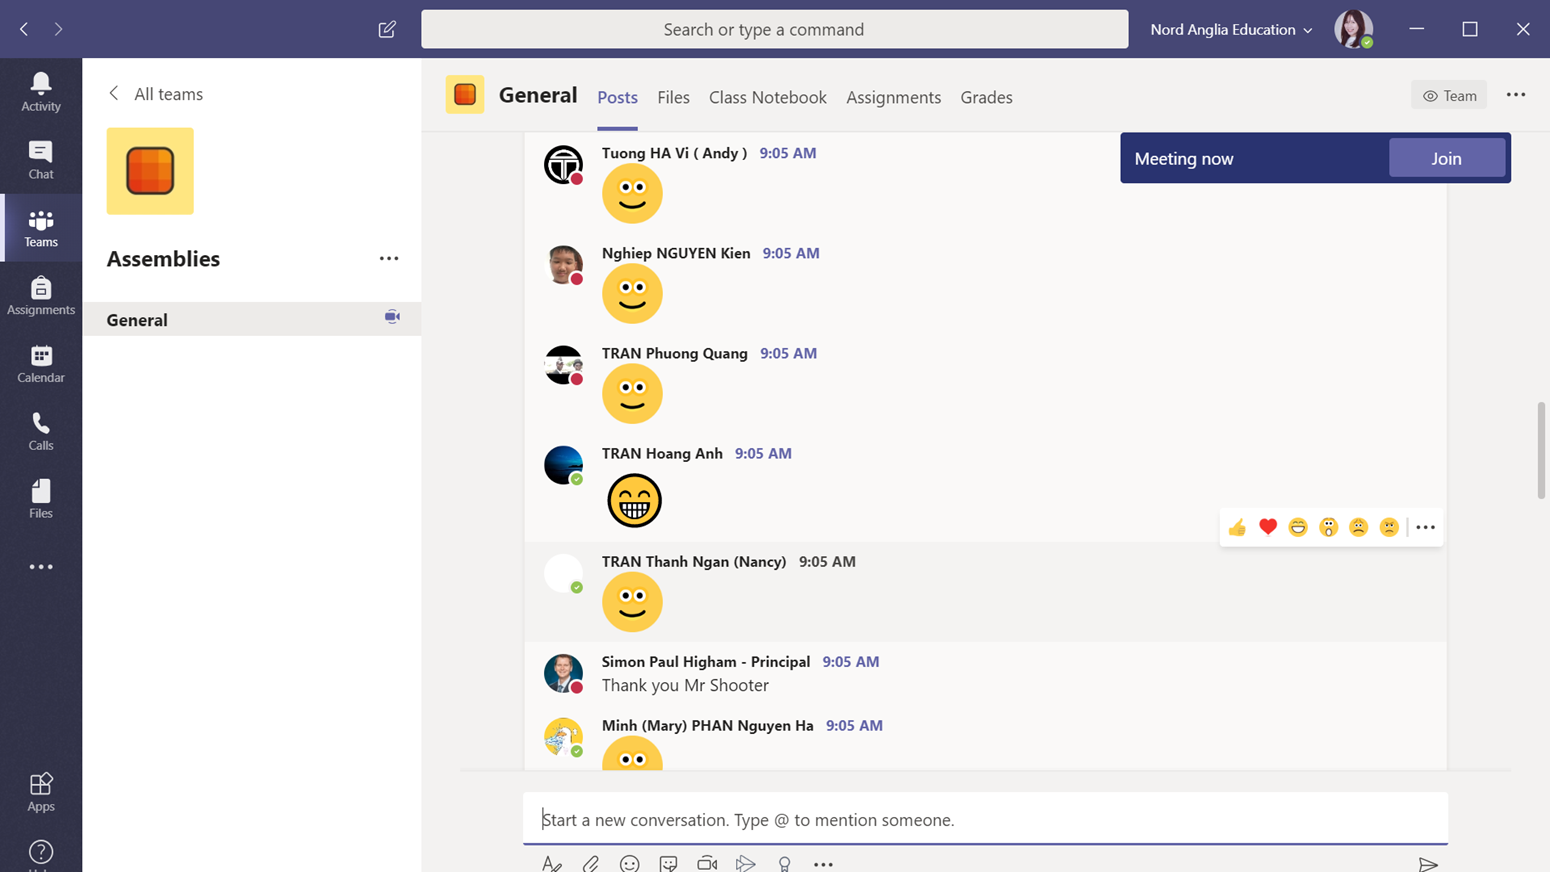The width and height of the screenshot is (1550, 872).
Task: React with surprised face emoji
Action: (x=1328, y=527)
